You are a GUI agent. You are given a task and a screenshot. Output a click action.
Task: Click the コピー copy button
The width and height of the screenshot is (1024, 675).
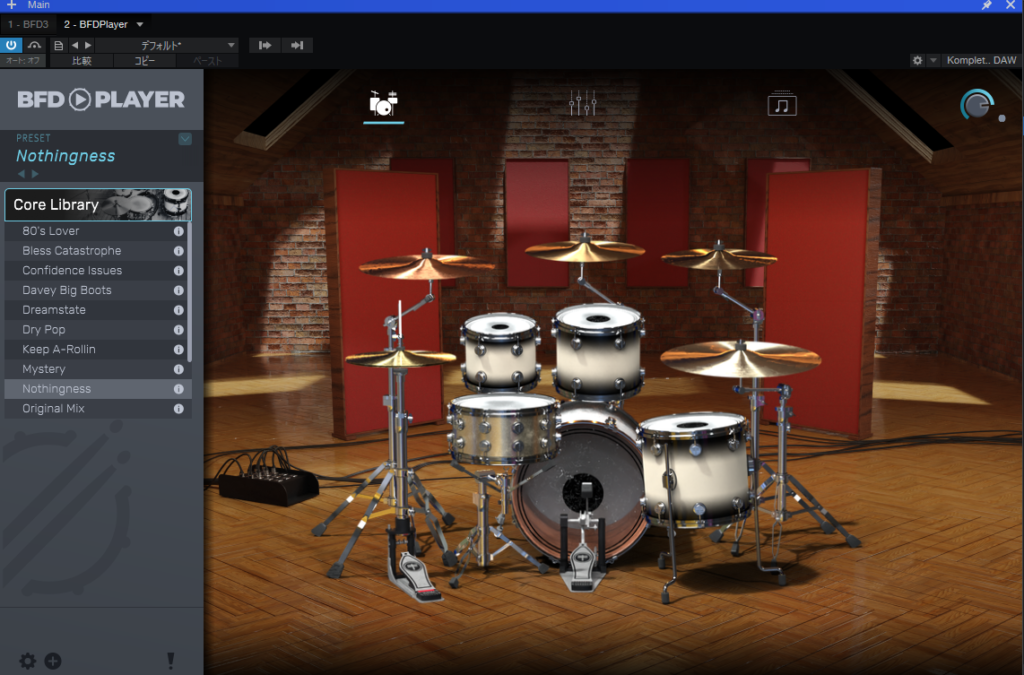pyautogui.click(x=145, y=61)
